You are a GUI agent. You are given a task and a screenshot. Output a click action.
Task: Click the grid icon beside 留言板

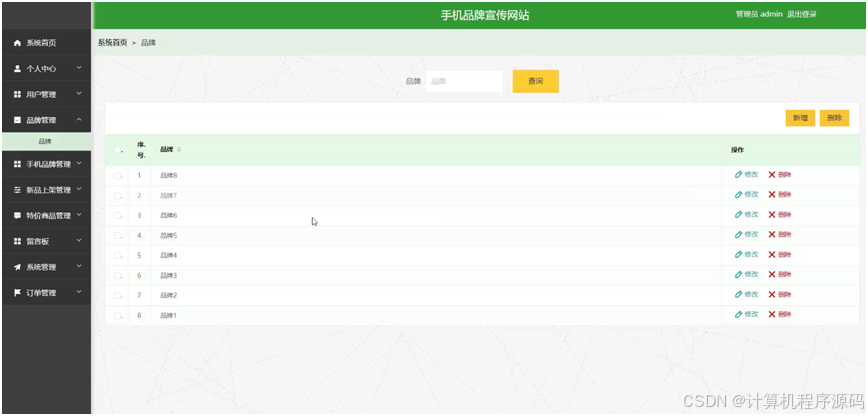[17, 242]
